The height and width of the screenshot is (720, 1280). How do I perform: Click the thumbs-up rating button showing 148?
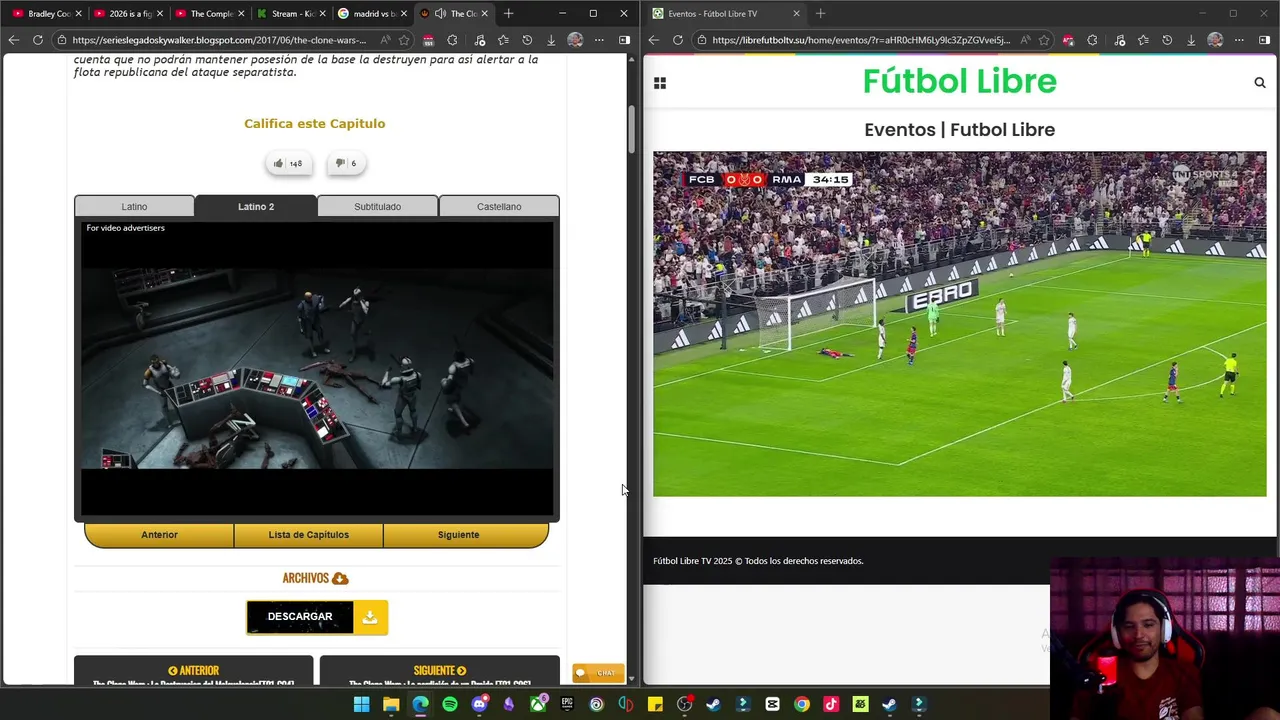pos(288,163)
